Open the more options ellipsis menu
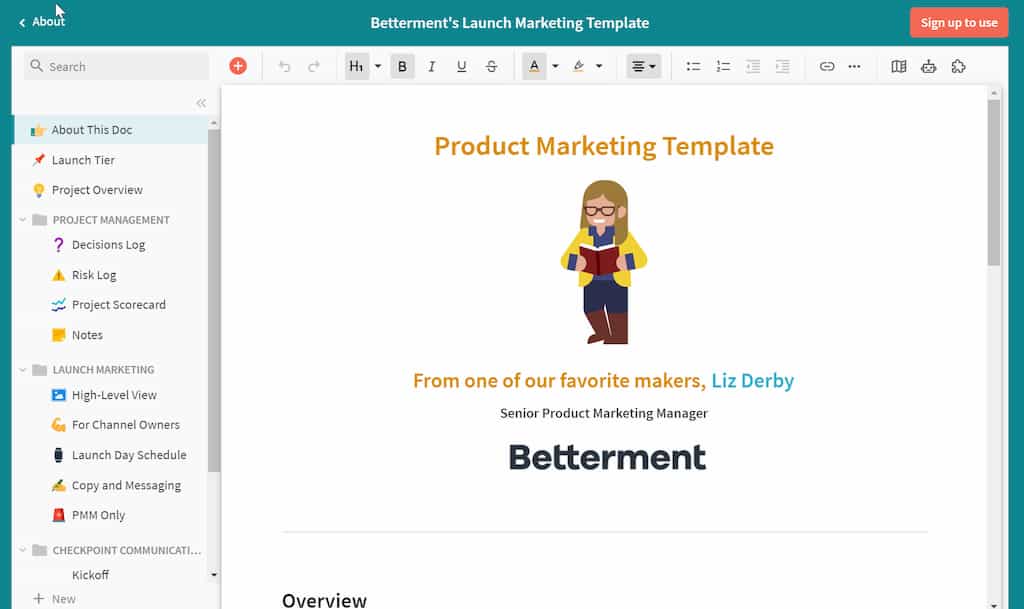 pos(854,66)
